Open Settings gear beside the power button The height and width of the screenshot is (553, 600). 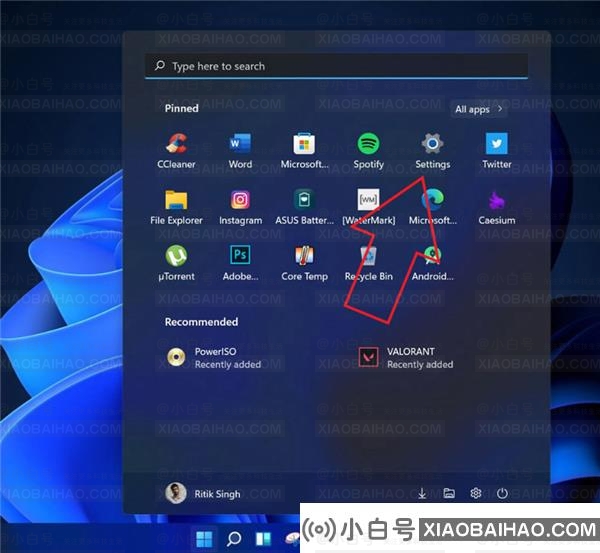click(x=476, y=493)
